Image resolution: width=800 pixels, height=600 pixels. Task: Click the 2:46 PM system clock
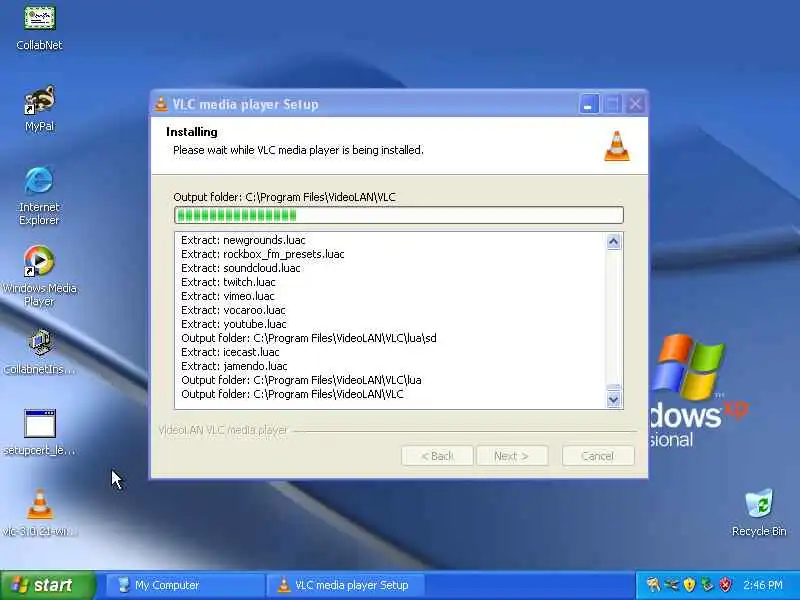pyautogui.click(x=763, y=585)
